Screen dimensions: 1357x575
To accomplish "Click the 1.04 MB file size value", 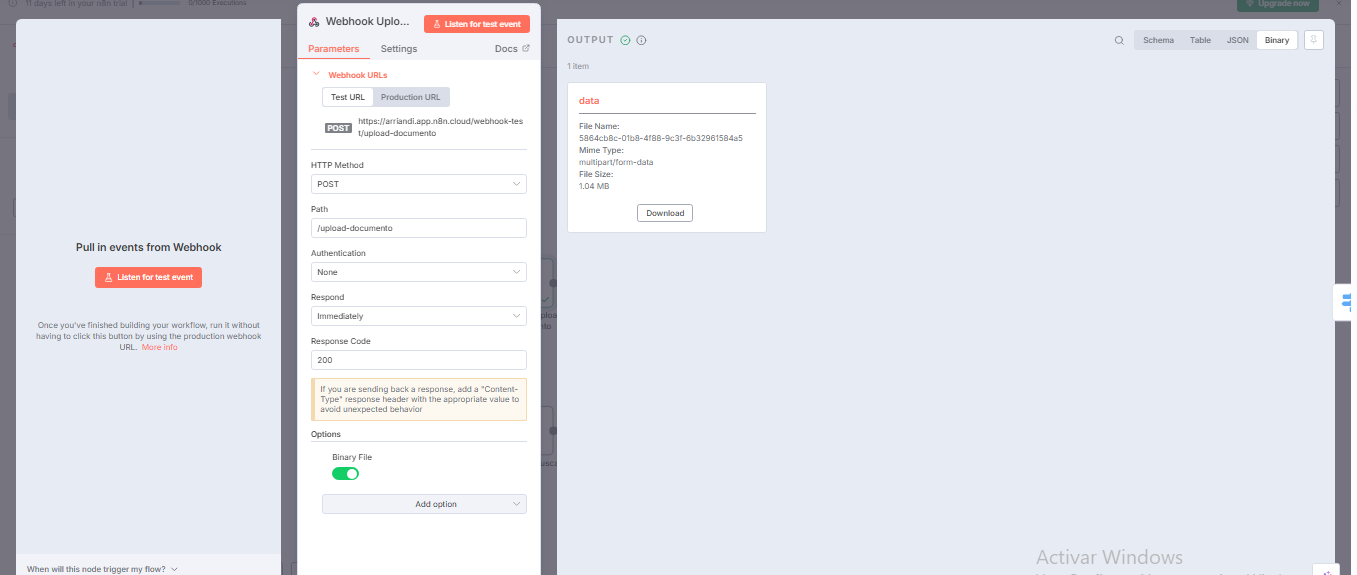I will pyautogui.click(x=594, y=186).
